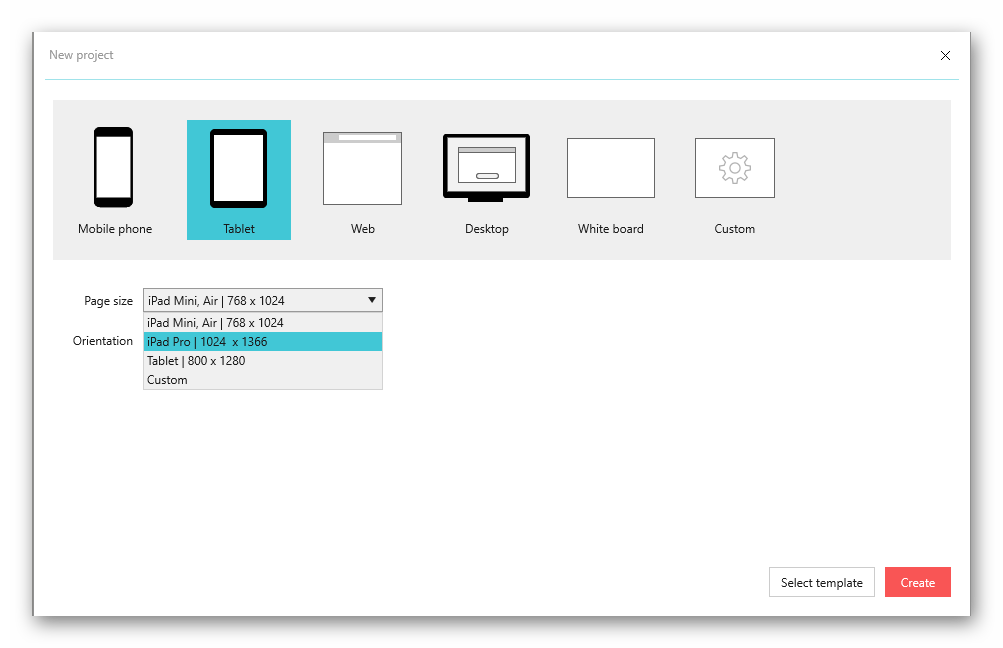The width and height of the screenshot is (1003, 648).
Task: Choose the Tablet device icon
Action: point(238,168)
